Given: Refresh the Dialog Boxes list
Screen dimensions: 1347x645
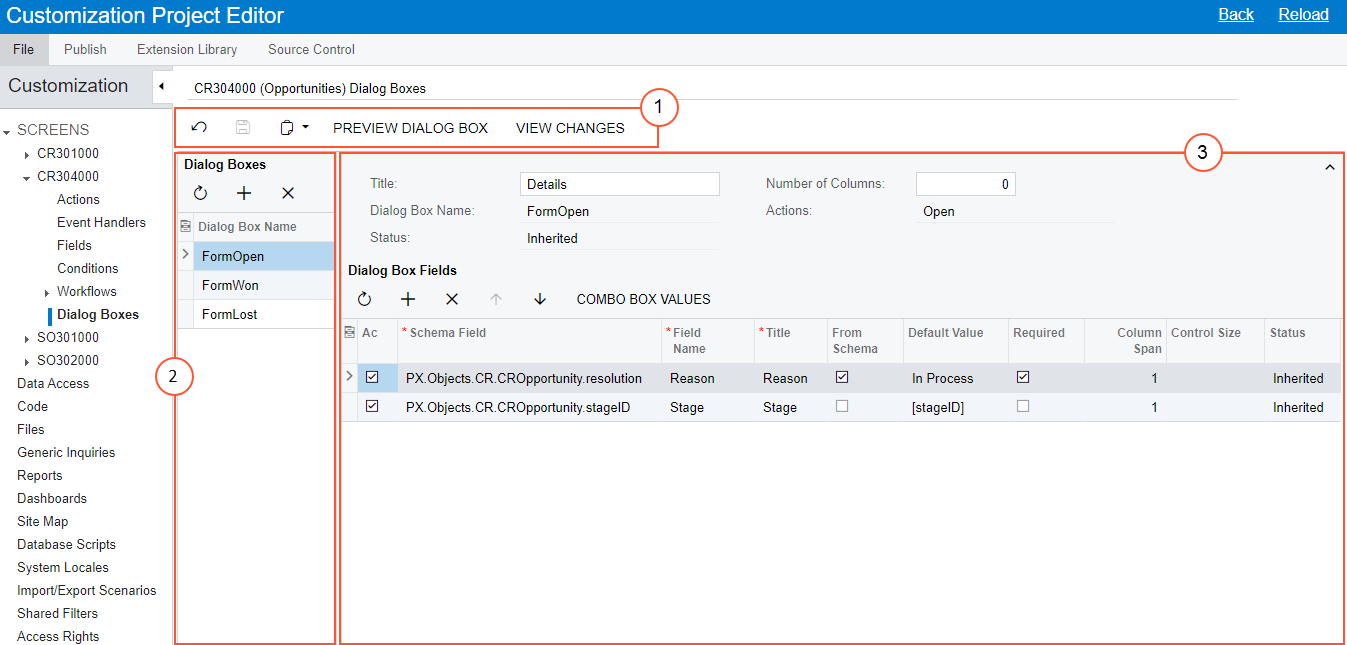Looking at the screenshot, I should click(201, 192).
